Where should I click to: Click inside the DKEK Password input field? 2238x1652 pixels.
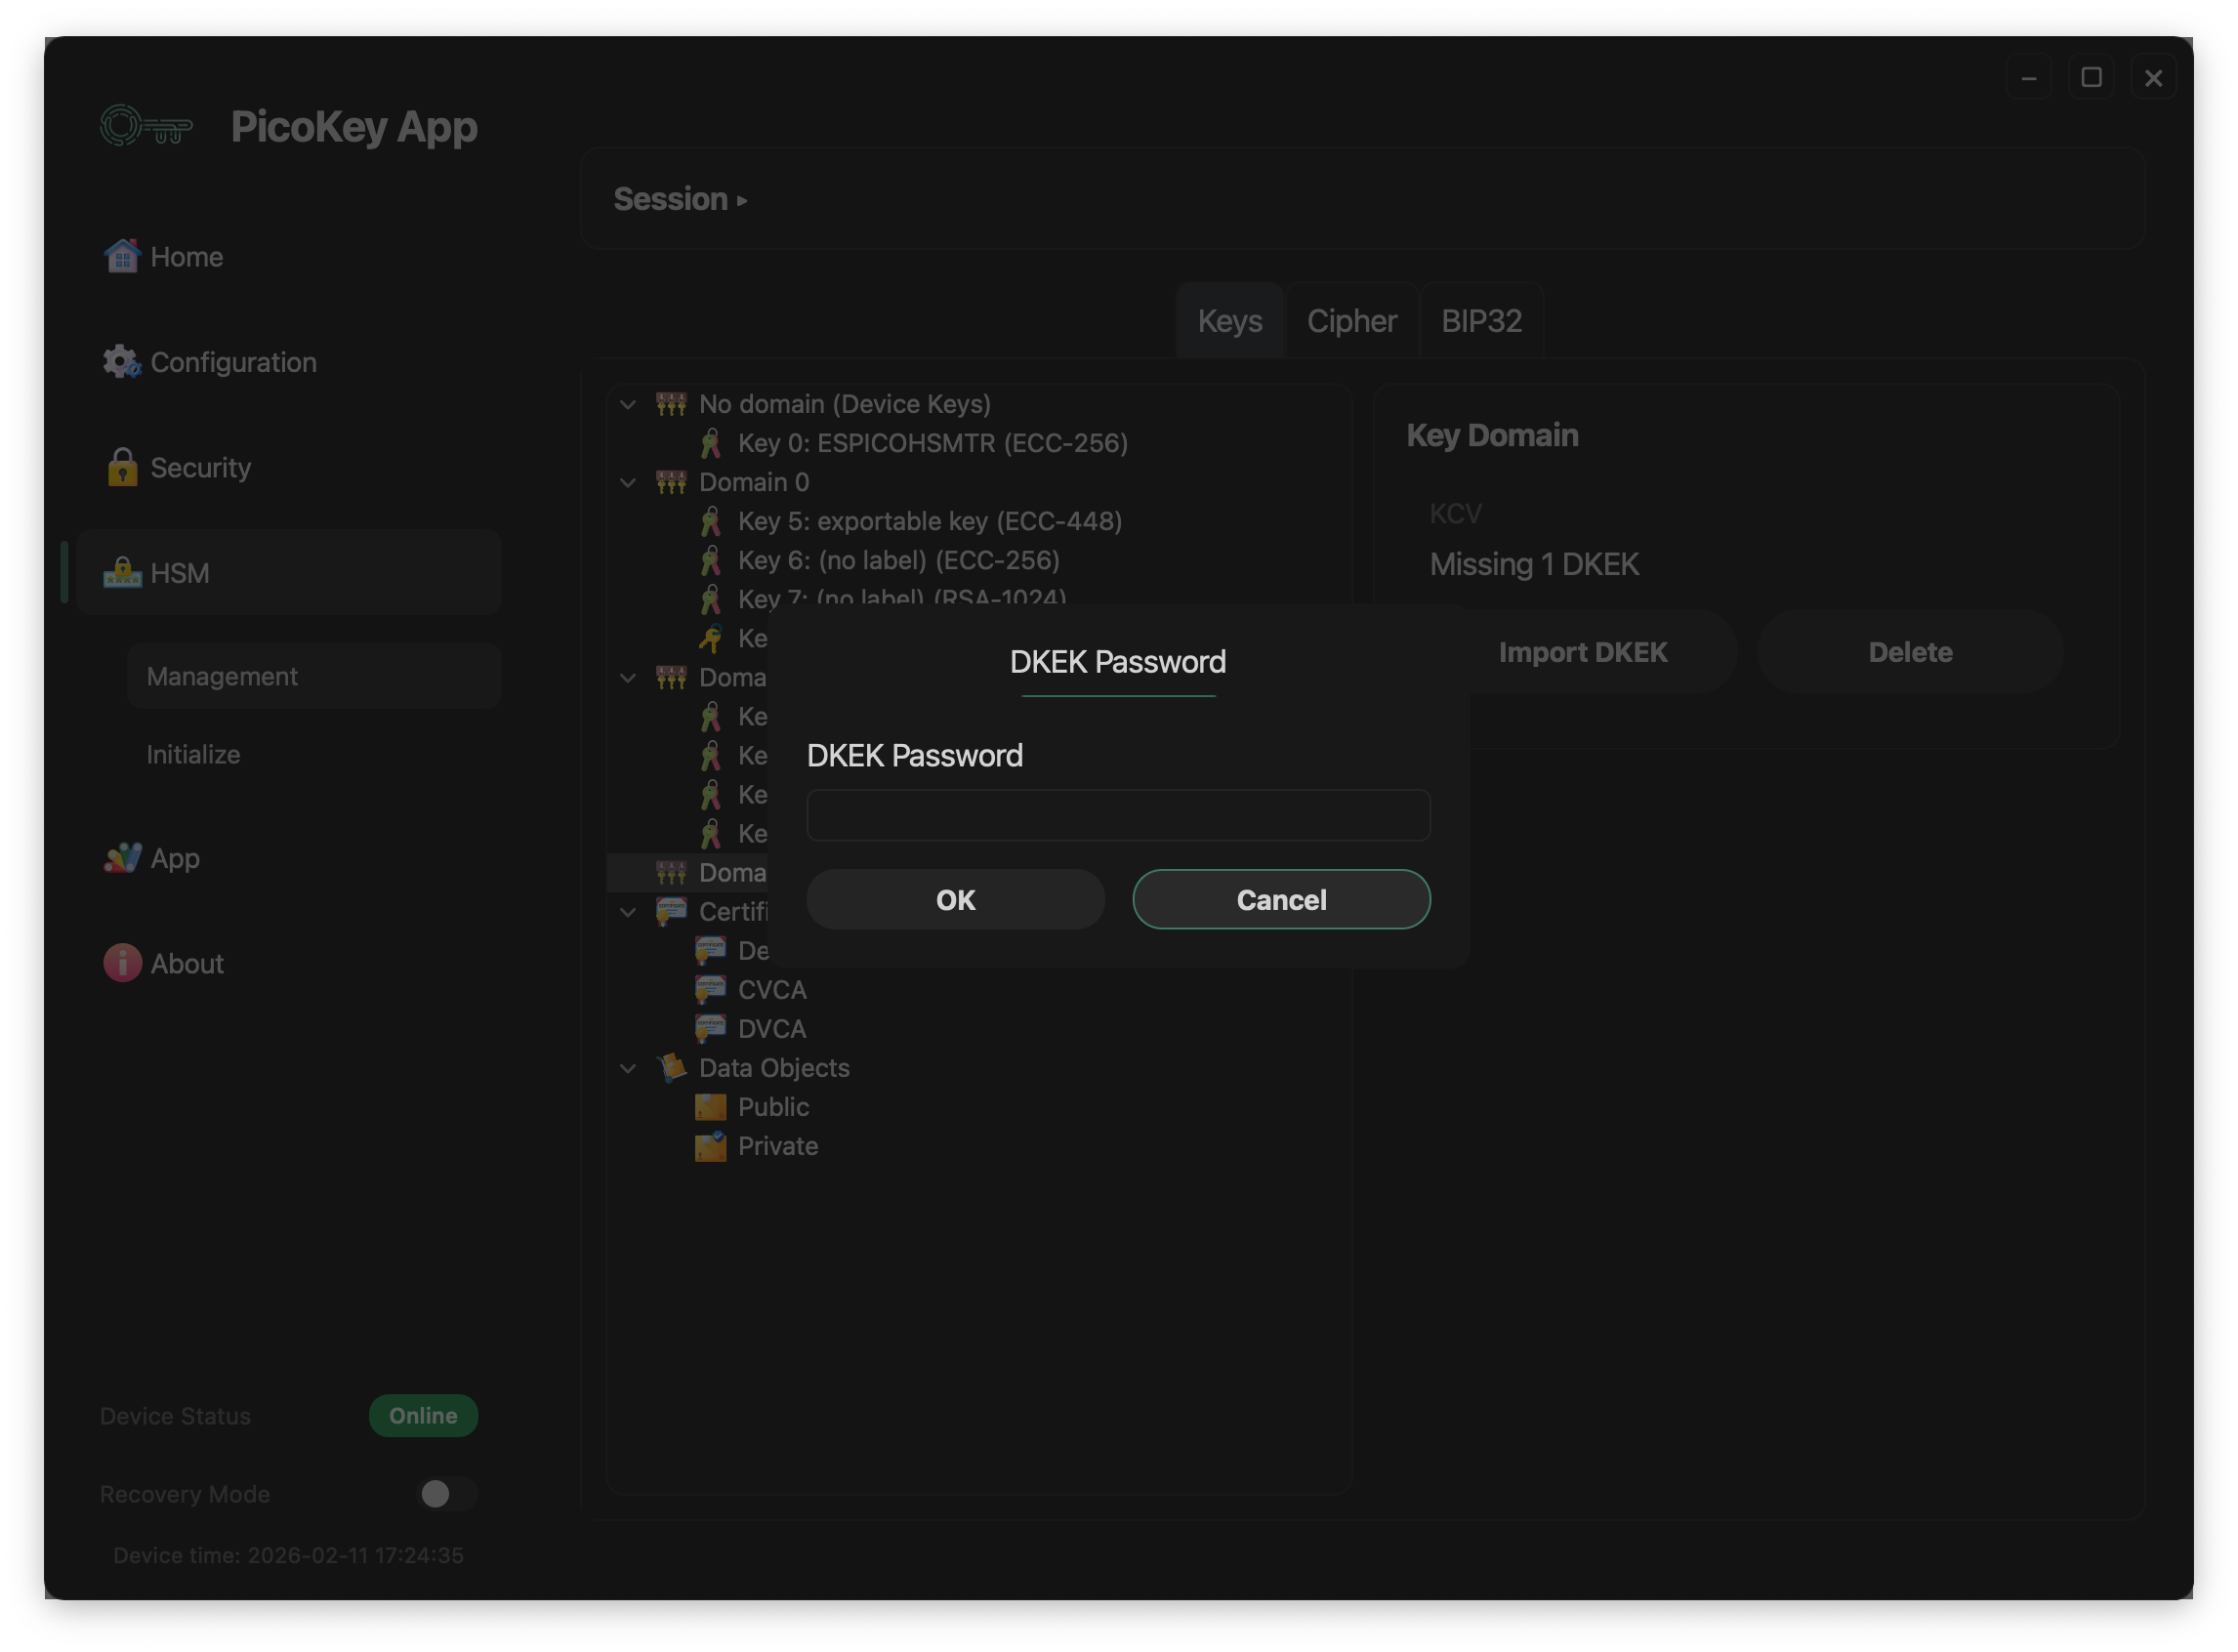coord(1118,815)
